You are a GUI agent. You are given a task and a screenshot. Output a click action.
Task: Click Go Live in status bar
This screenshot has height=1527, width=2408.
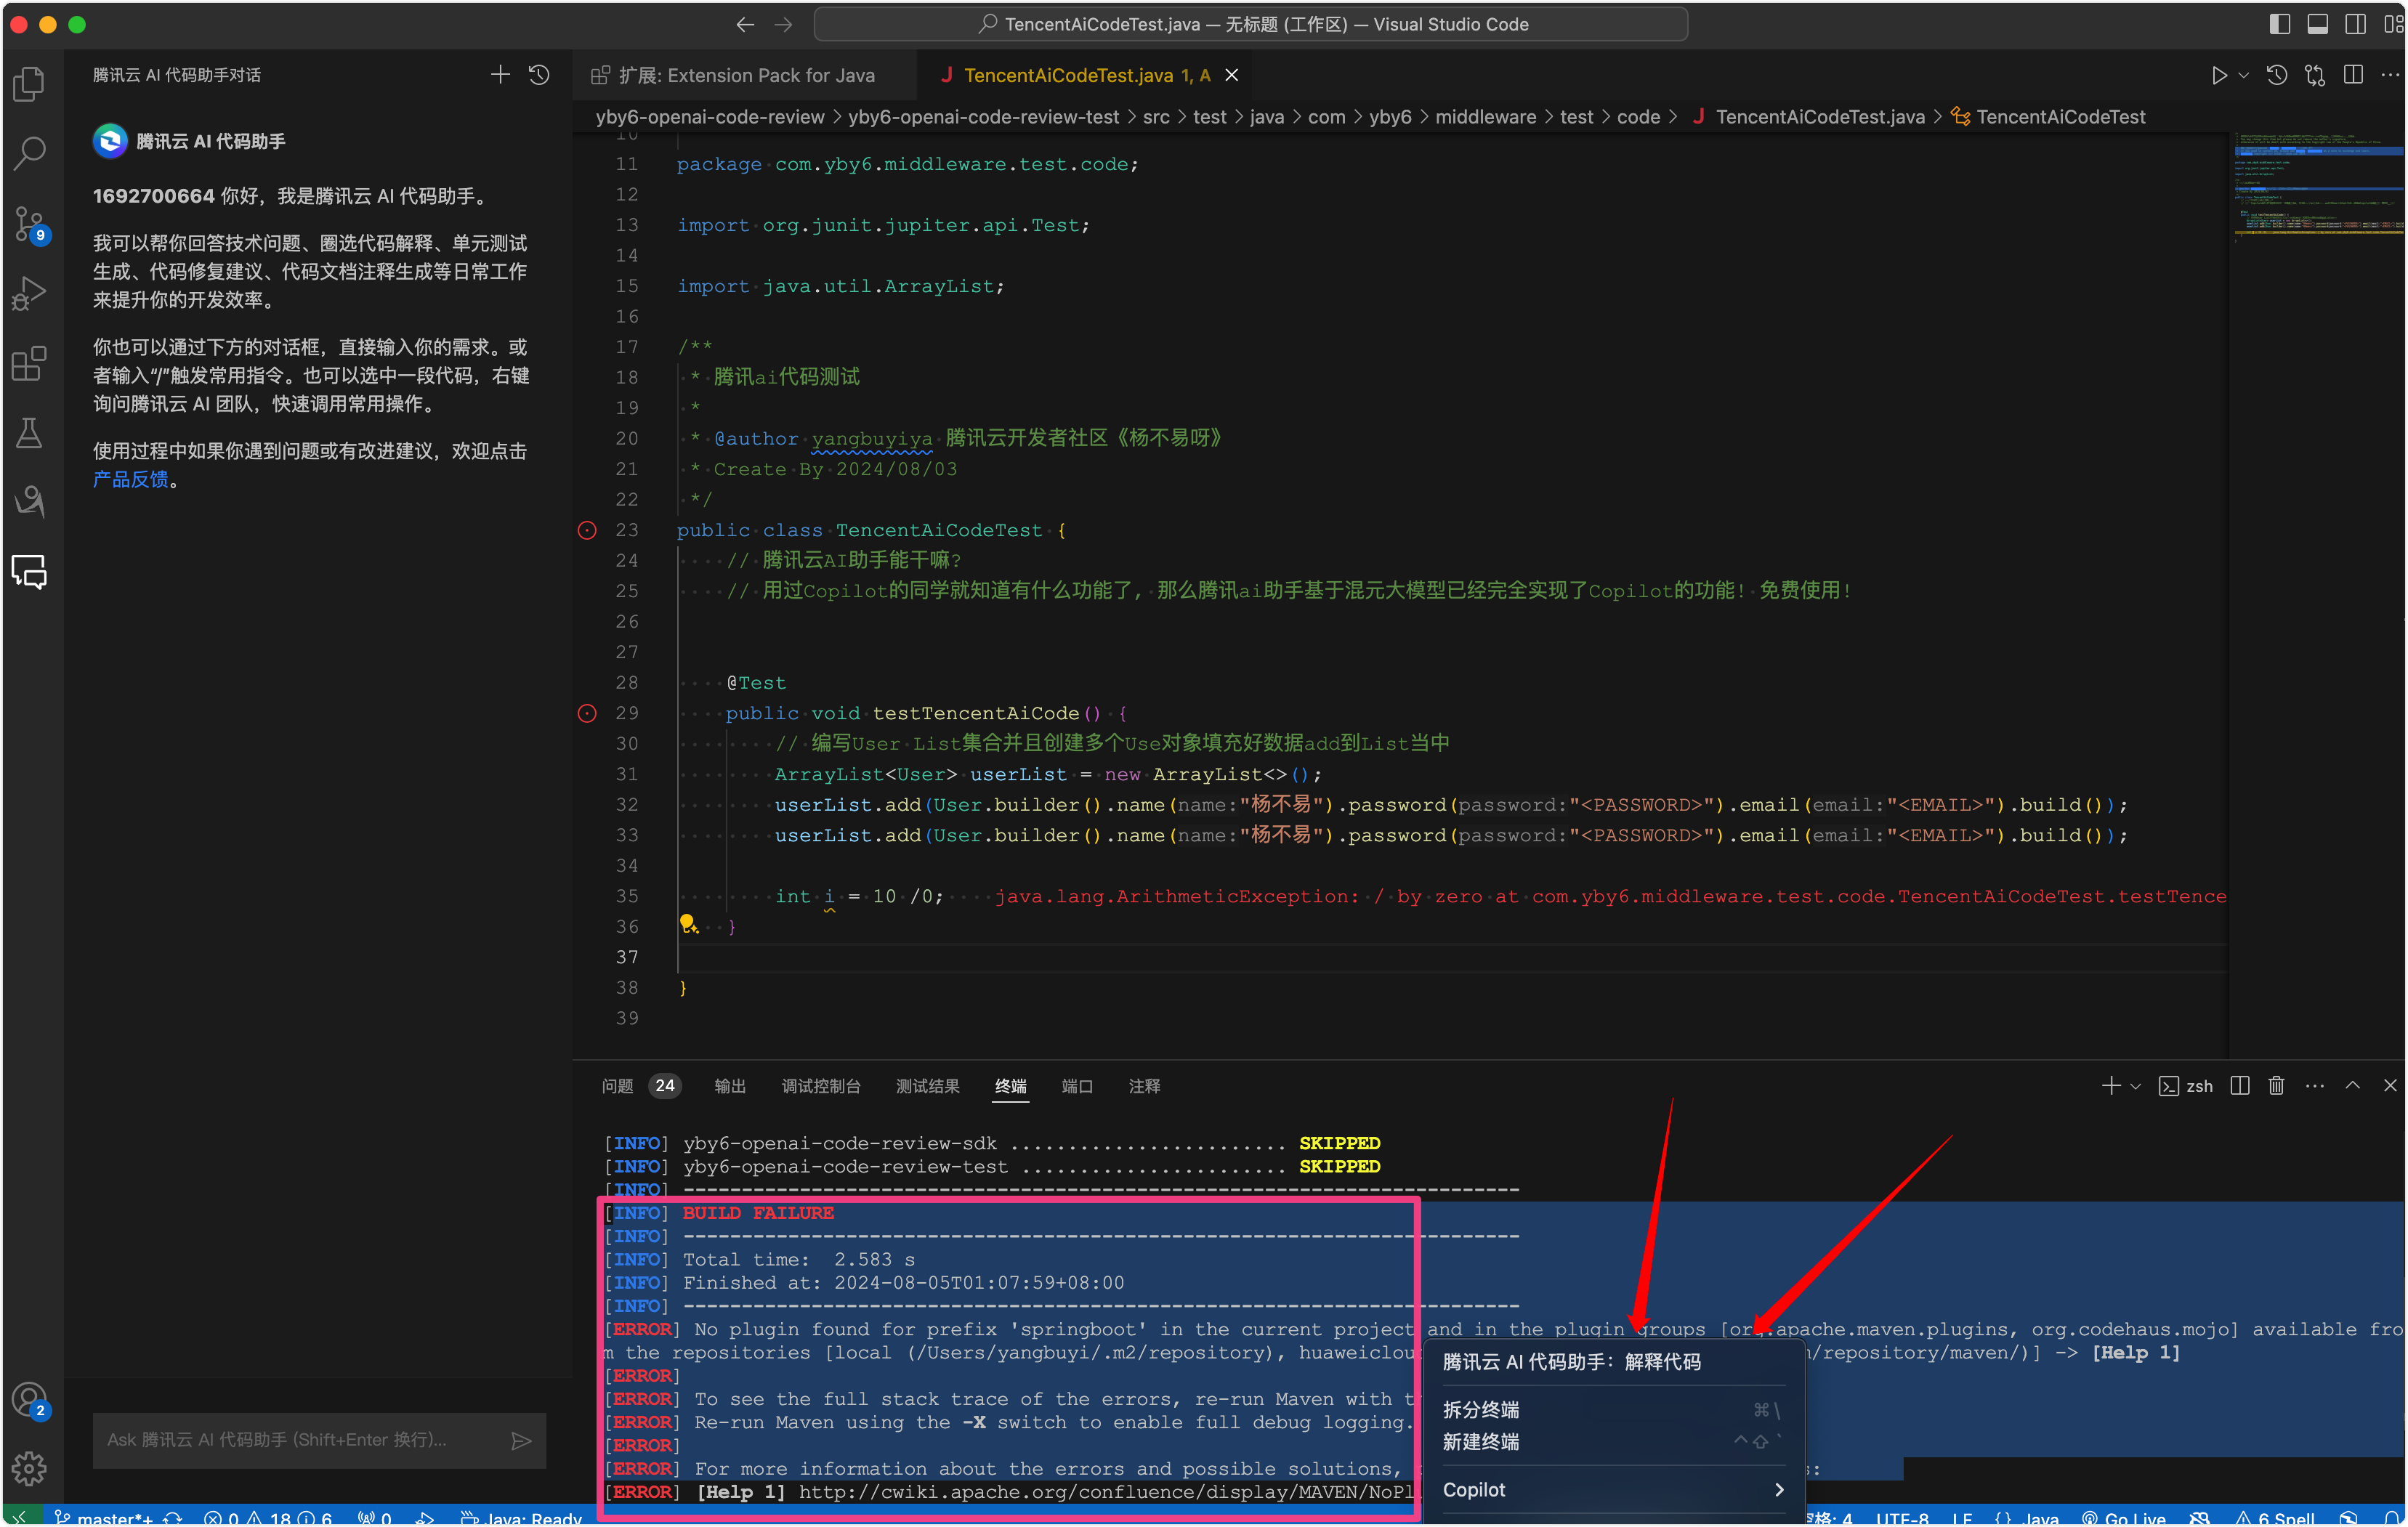[2124, 1517]
